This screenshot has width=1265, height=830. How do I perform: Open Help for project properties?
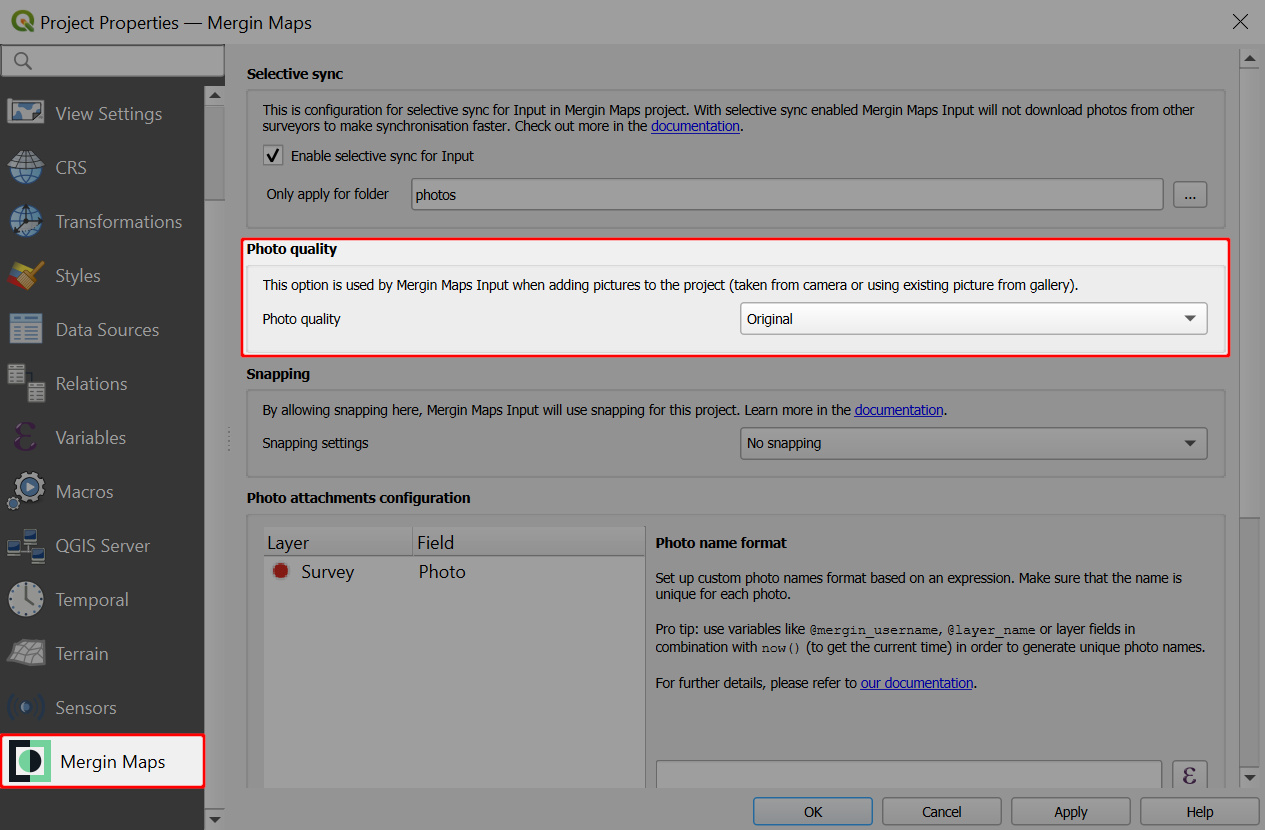(x=1200, y=811)
